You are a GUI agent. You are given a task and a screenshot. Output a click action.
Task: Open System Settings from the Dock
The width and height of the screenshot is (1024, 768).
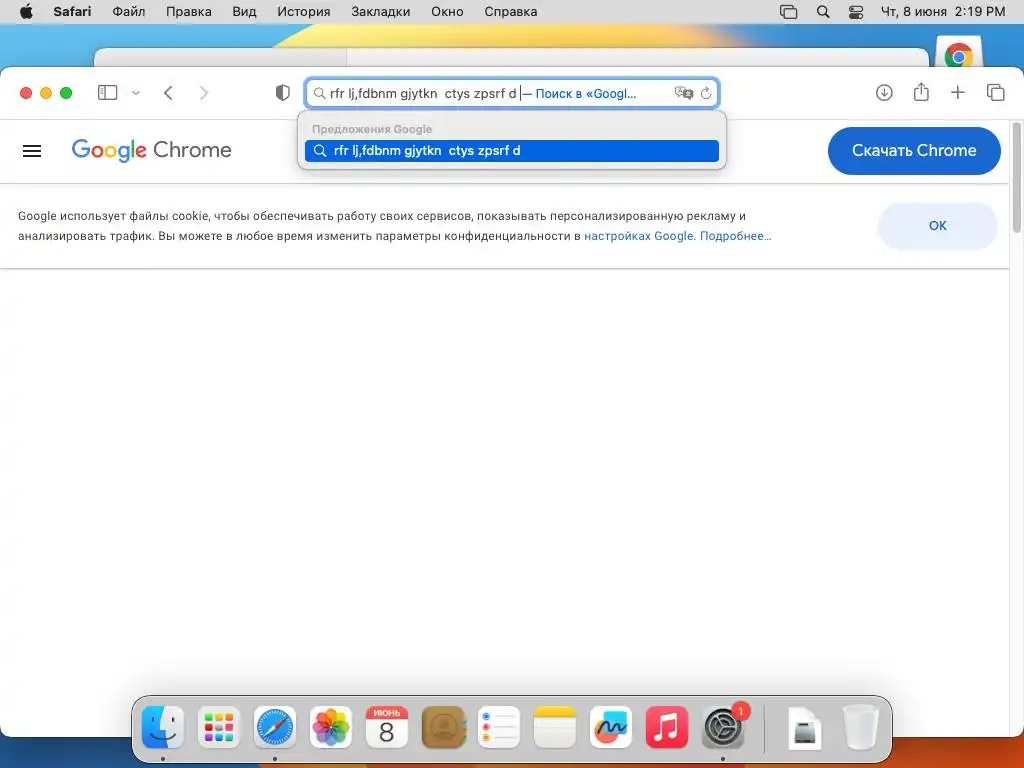coord(723,727)
